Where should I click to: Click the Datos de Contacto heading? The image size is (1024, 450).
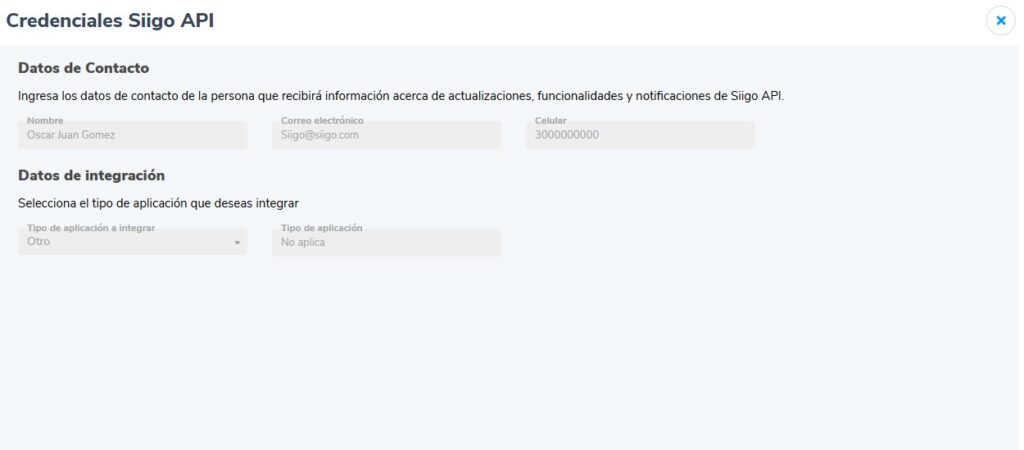point(84,68)
